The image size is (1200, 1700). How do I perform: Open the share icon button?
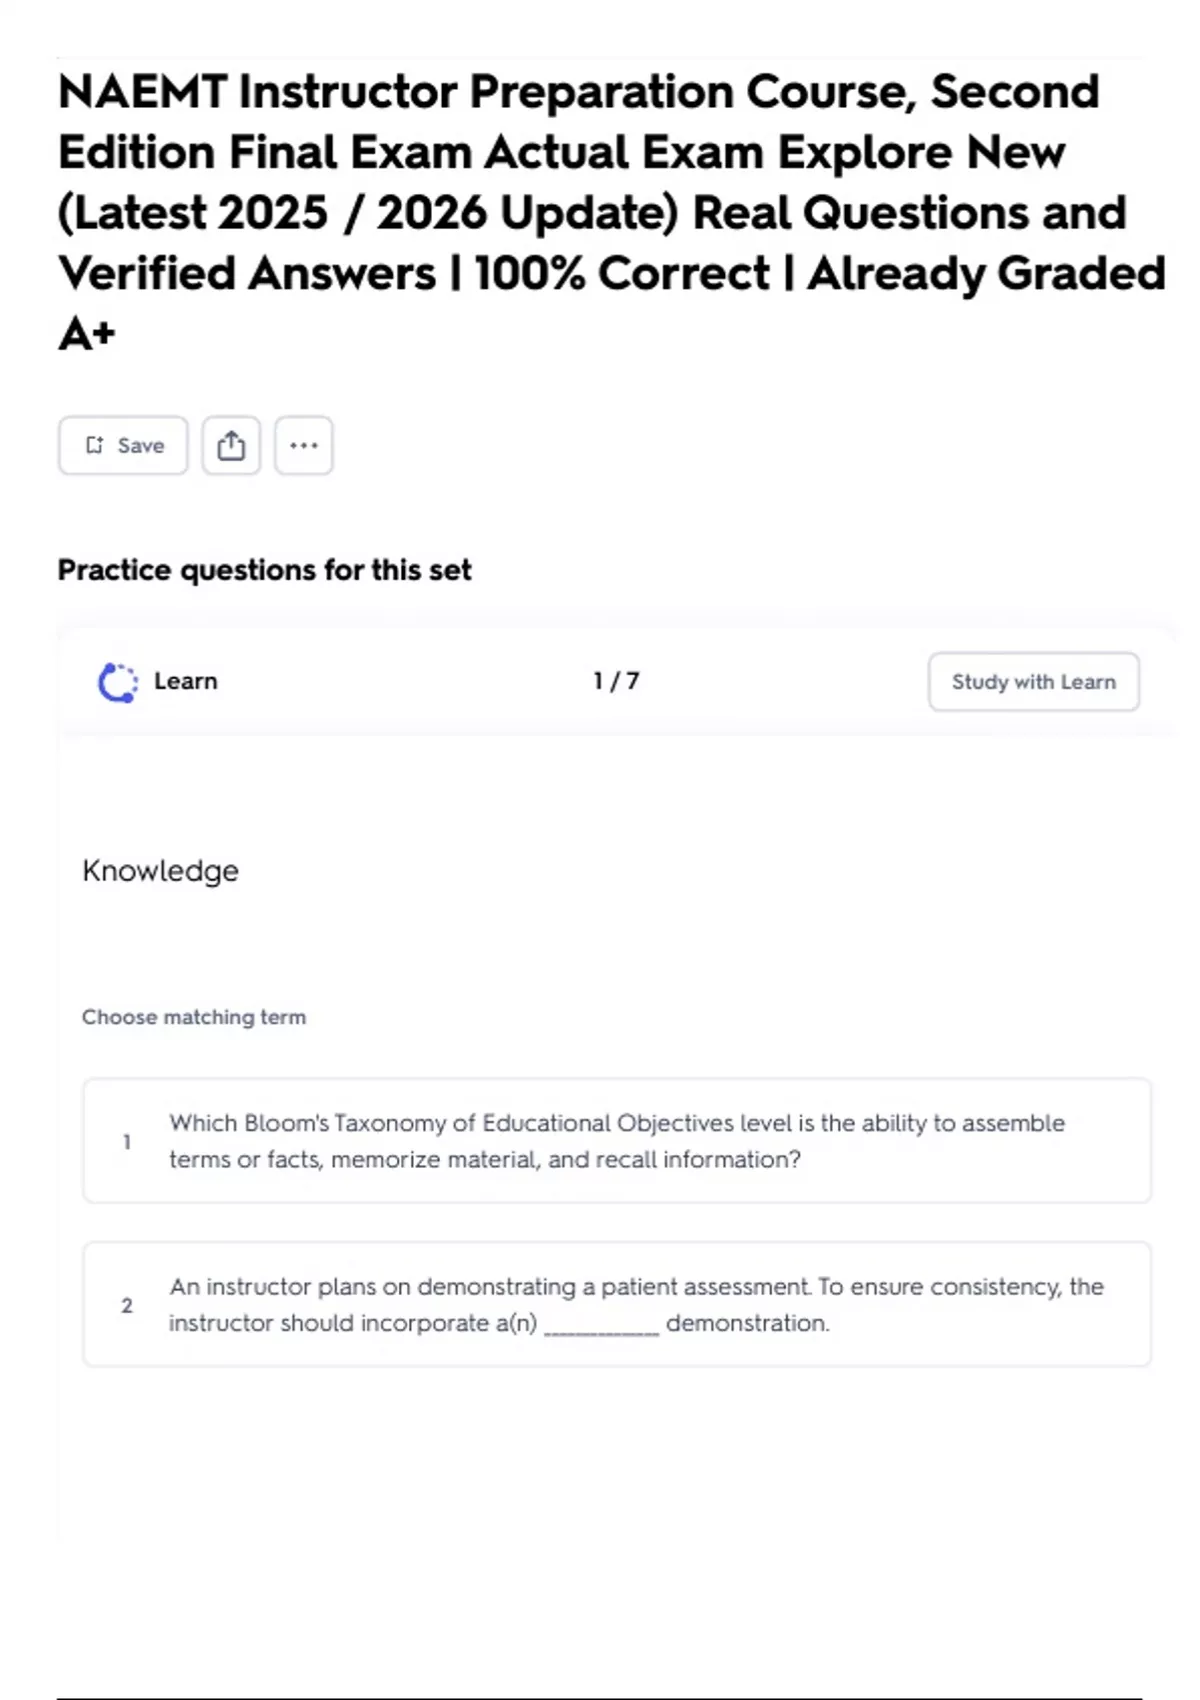point(231,446)
